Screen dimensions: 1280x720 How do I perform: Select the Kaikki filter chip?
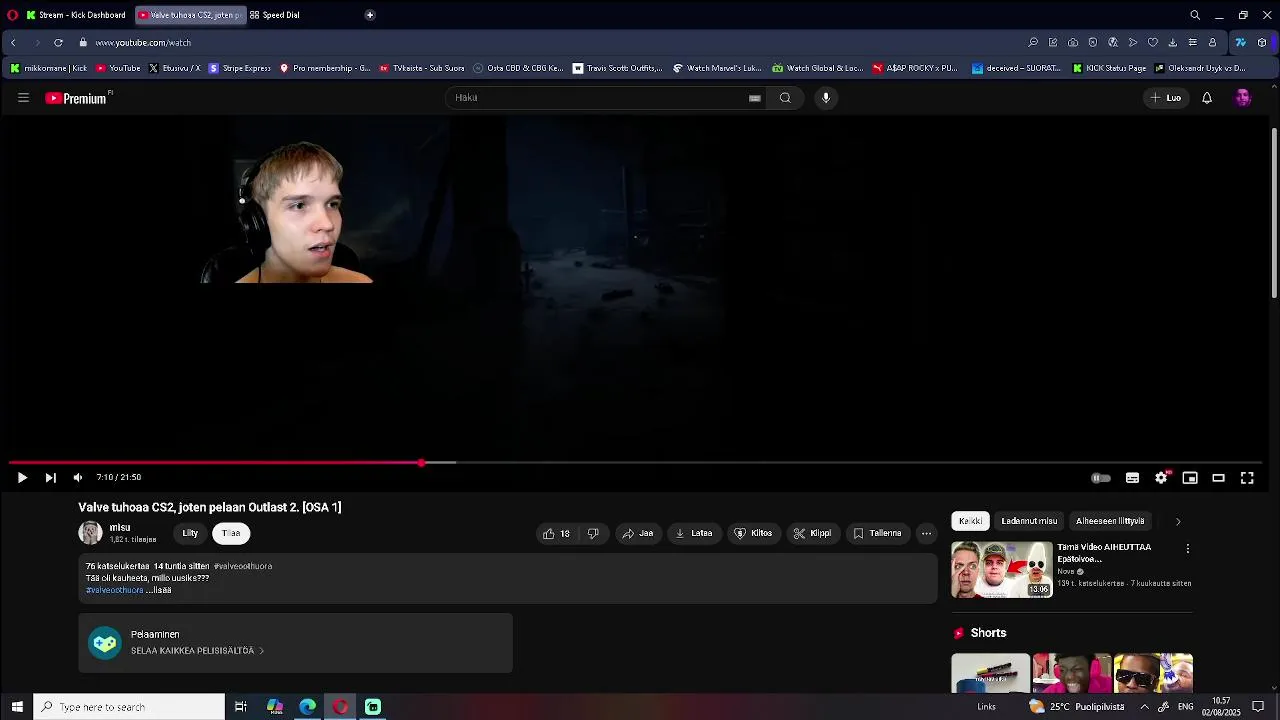(970, 521)
